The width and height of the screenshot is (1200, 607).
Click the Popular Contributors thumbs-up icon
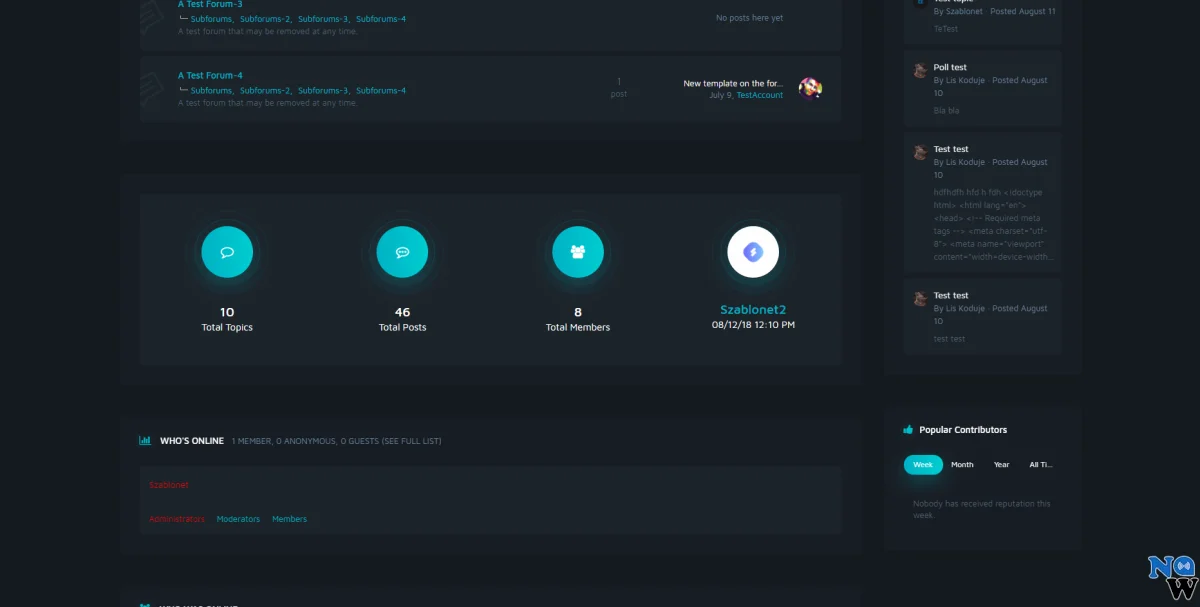pos(908,430)
